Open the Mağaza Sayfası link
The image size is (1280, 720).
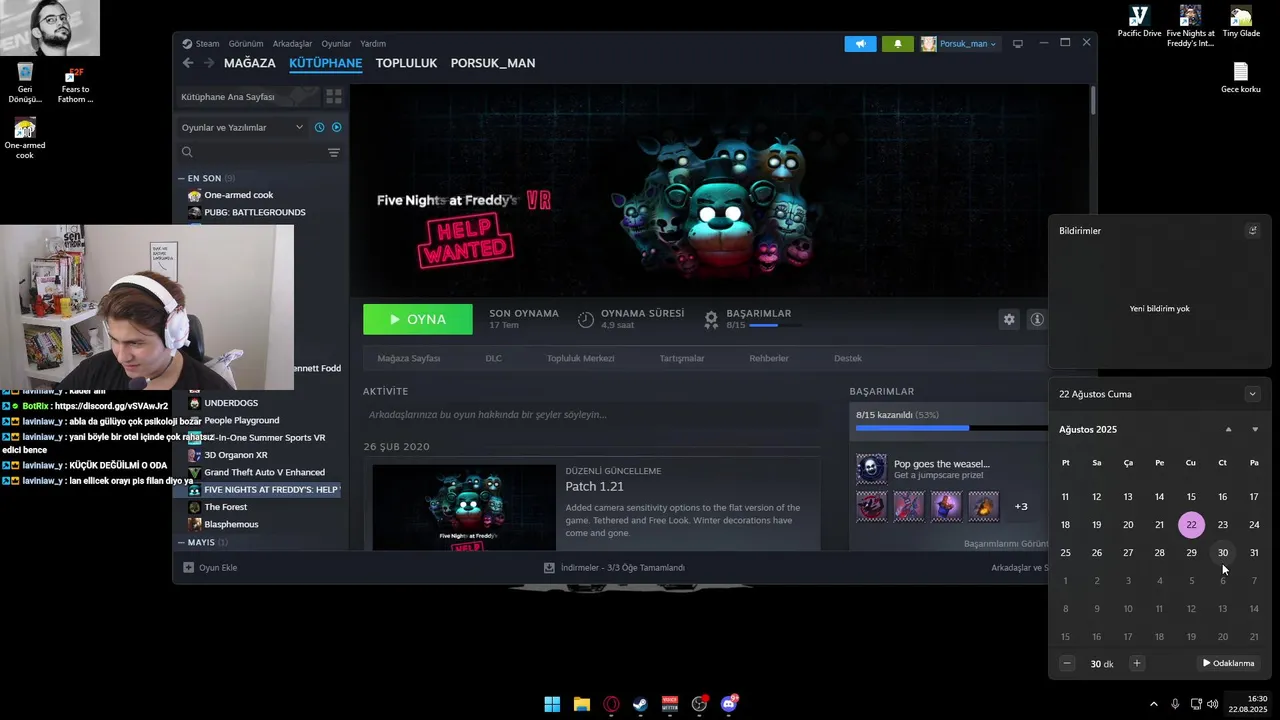pos(408,358)
